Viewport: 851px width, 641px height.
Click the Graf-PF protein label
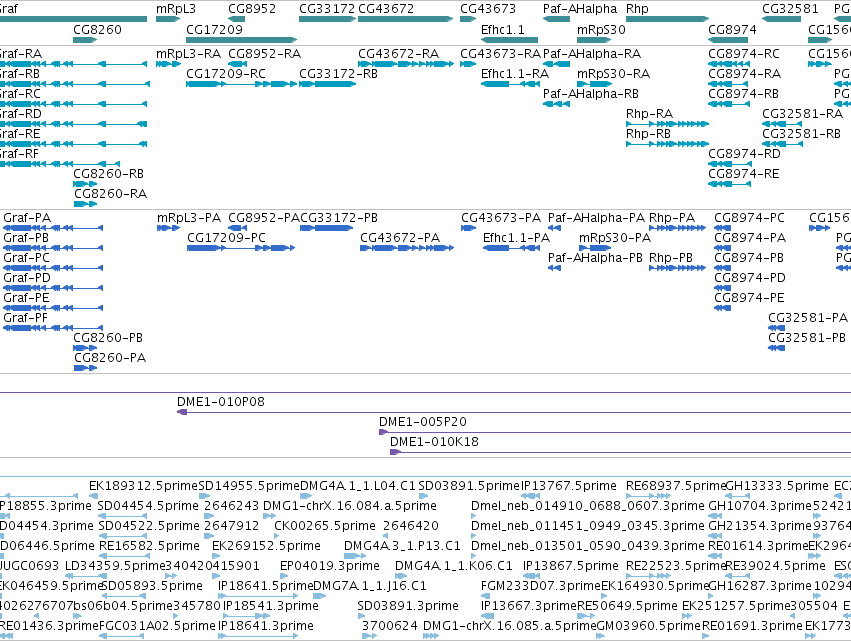26,318
